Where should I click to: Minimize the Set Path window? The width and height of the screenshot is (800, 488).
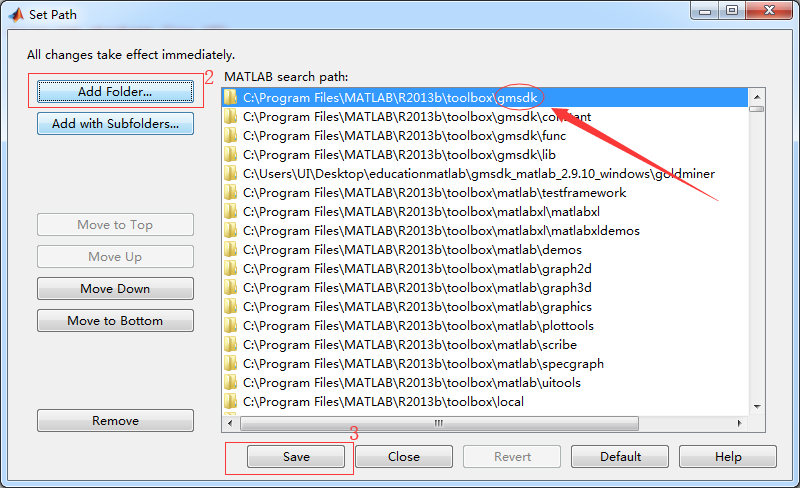[x=705, y=11]
